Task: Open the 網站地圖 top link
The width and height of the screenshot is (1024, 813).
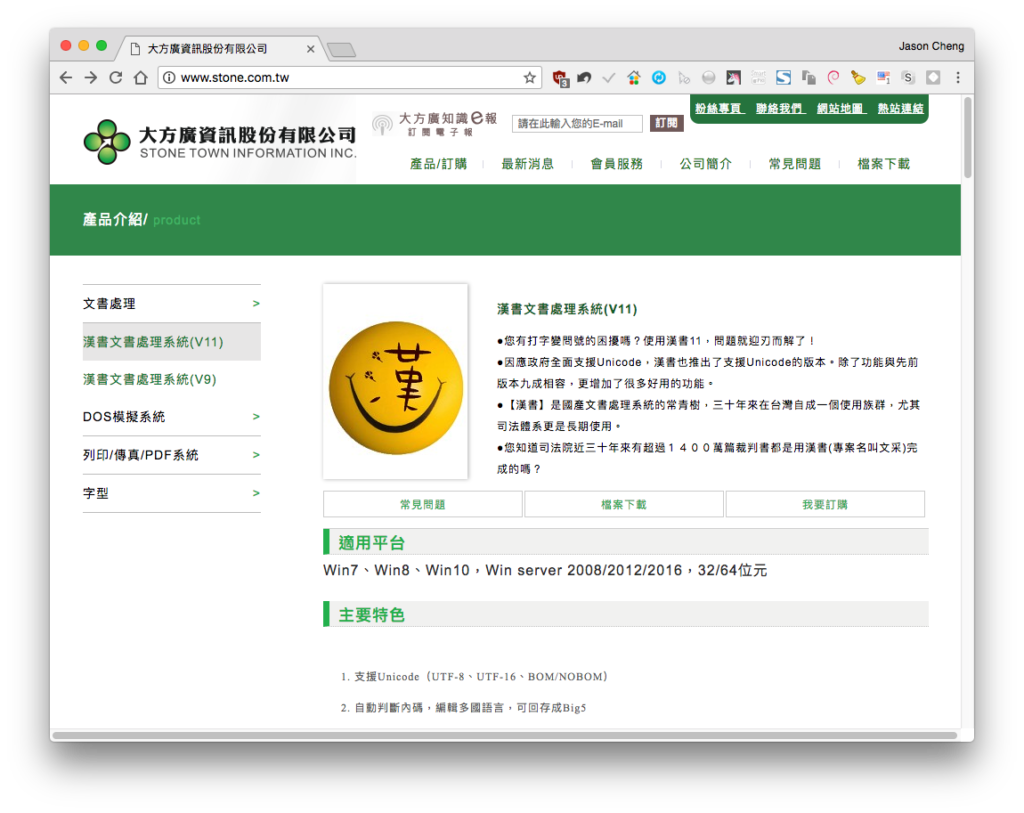Action: pos(841,108)
